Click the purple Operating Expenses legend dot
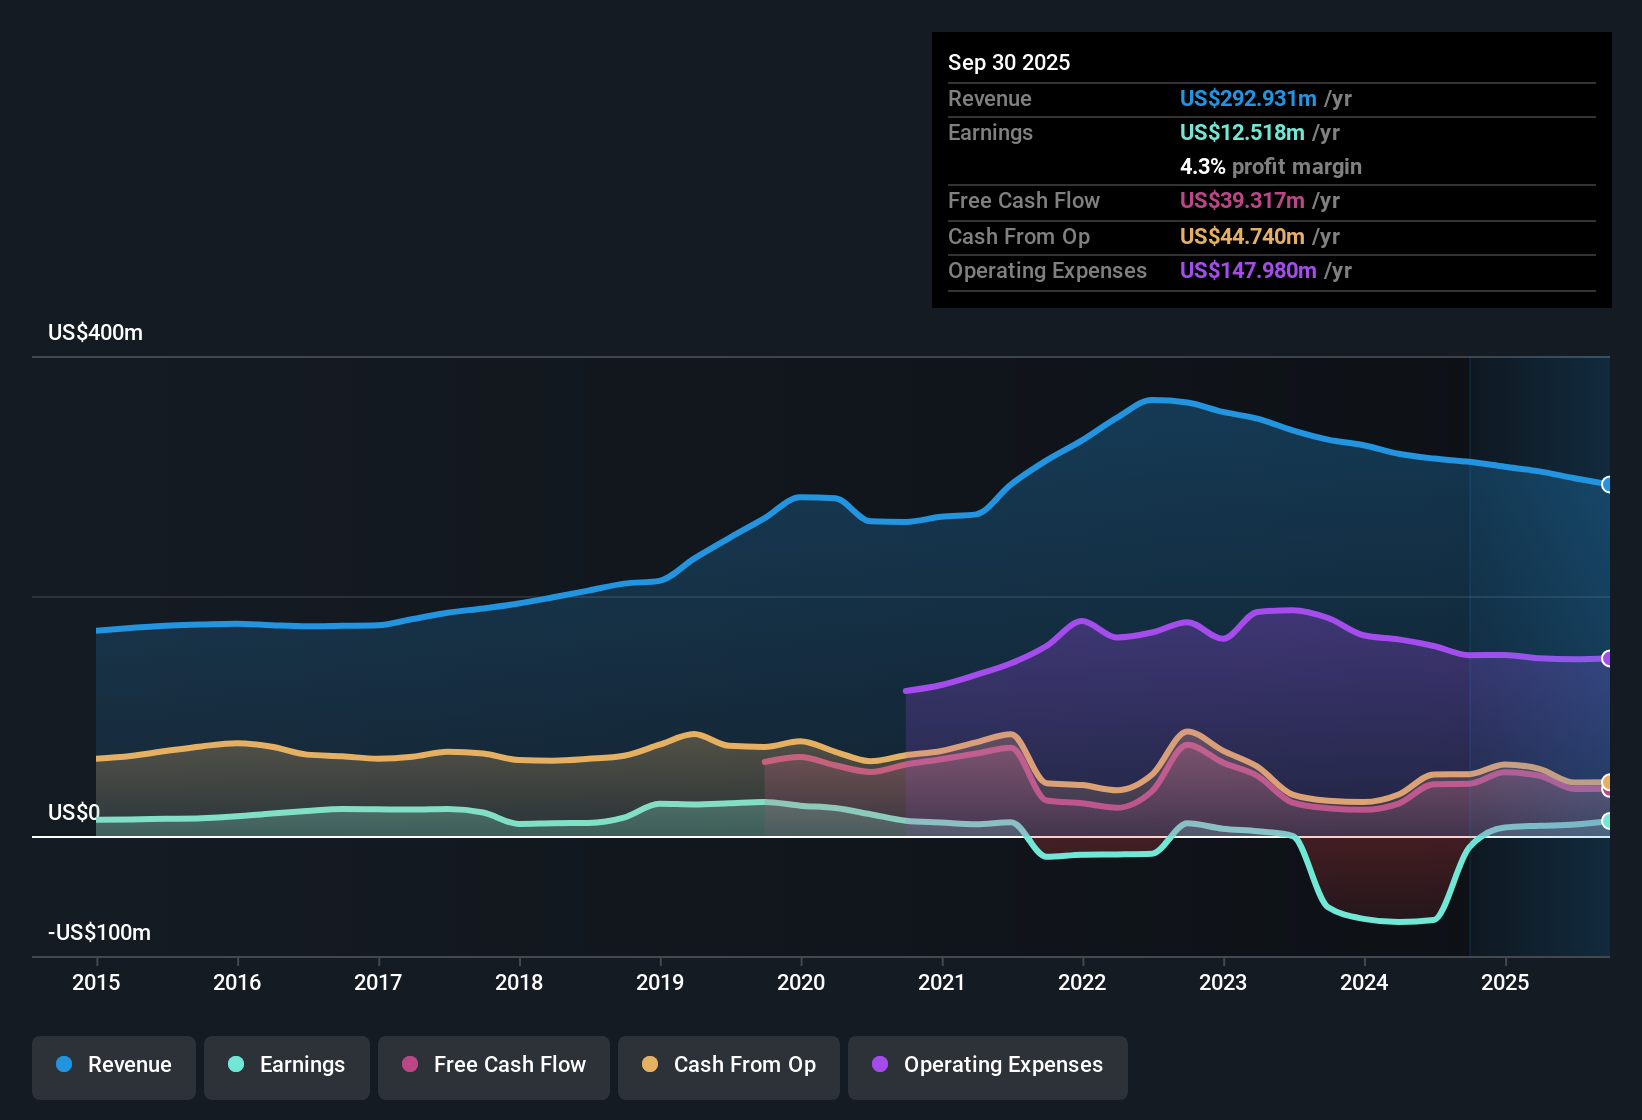 [x=880, y=1065]
